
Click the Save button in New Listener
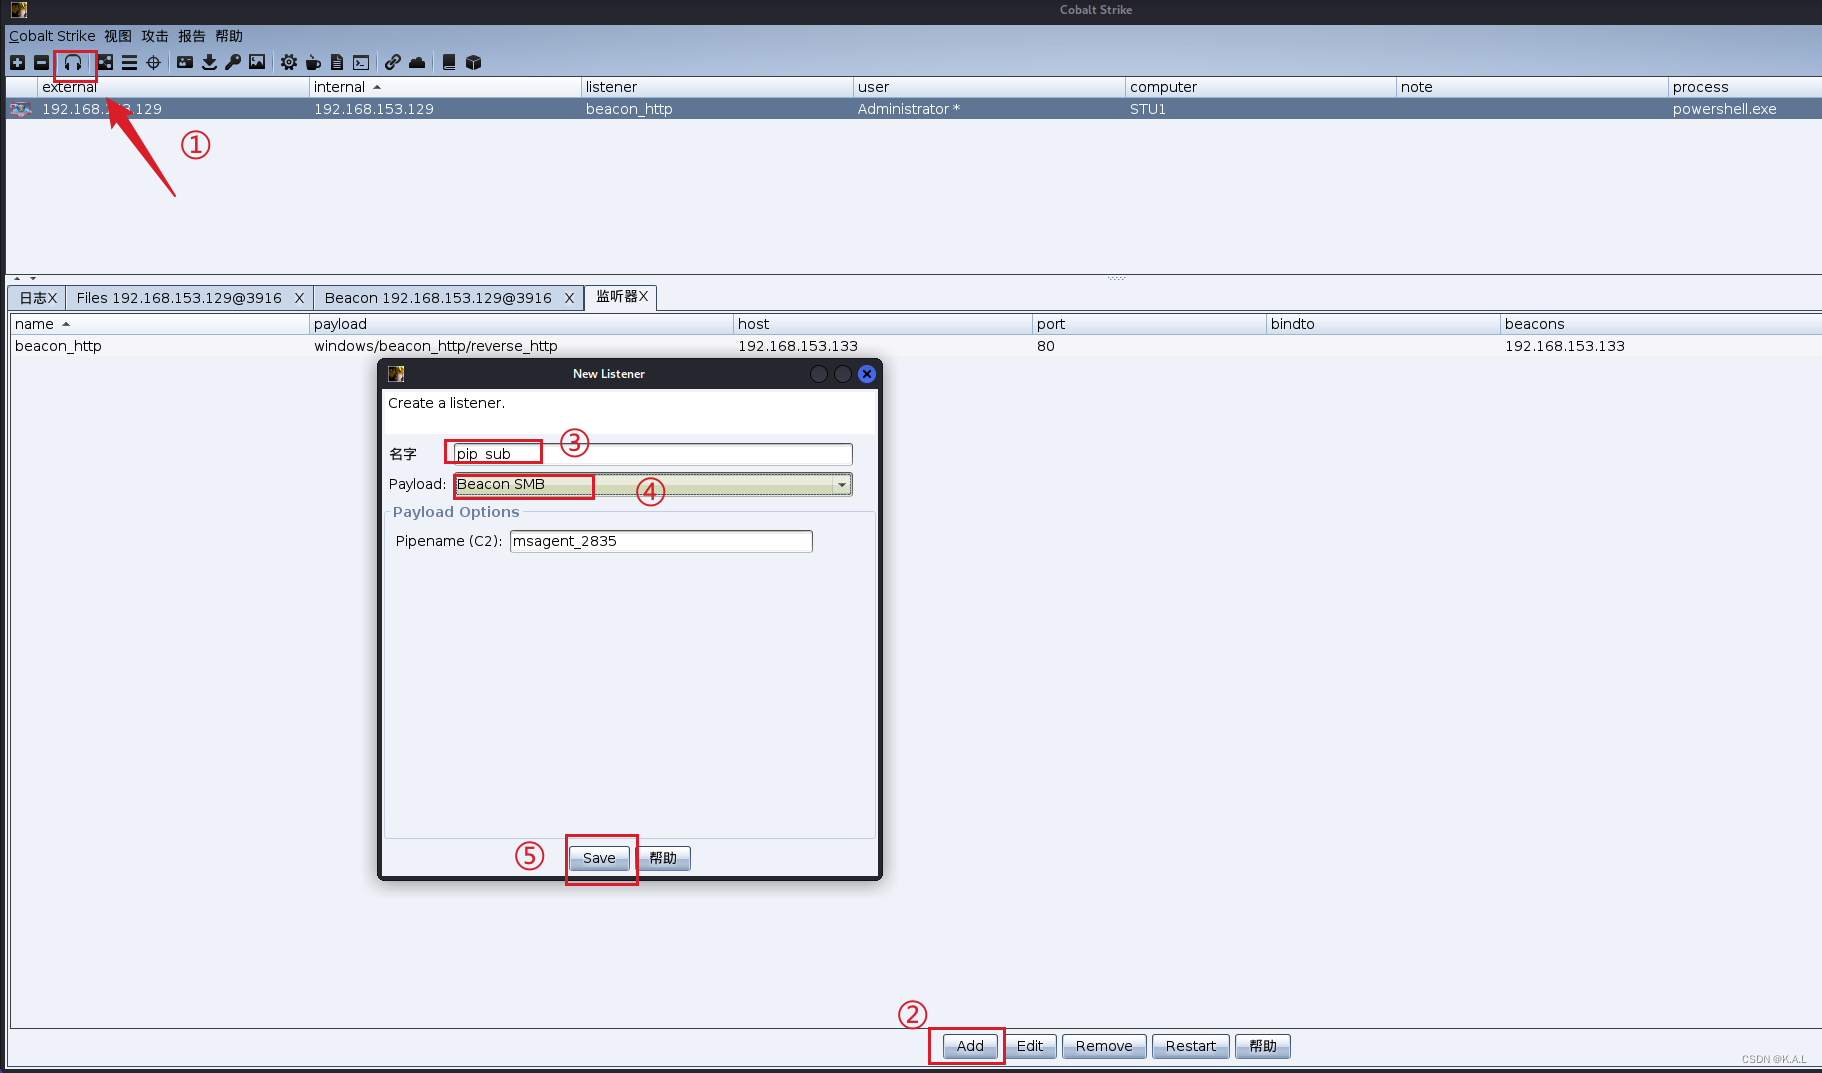pyautogui.click(x=599, y=857)
